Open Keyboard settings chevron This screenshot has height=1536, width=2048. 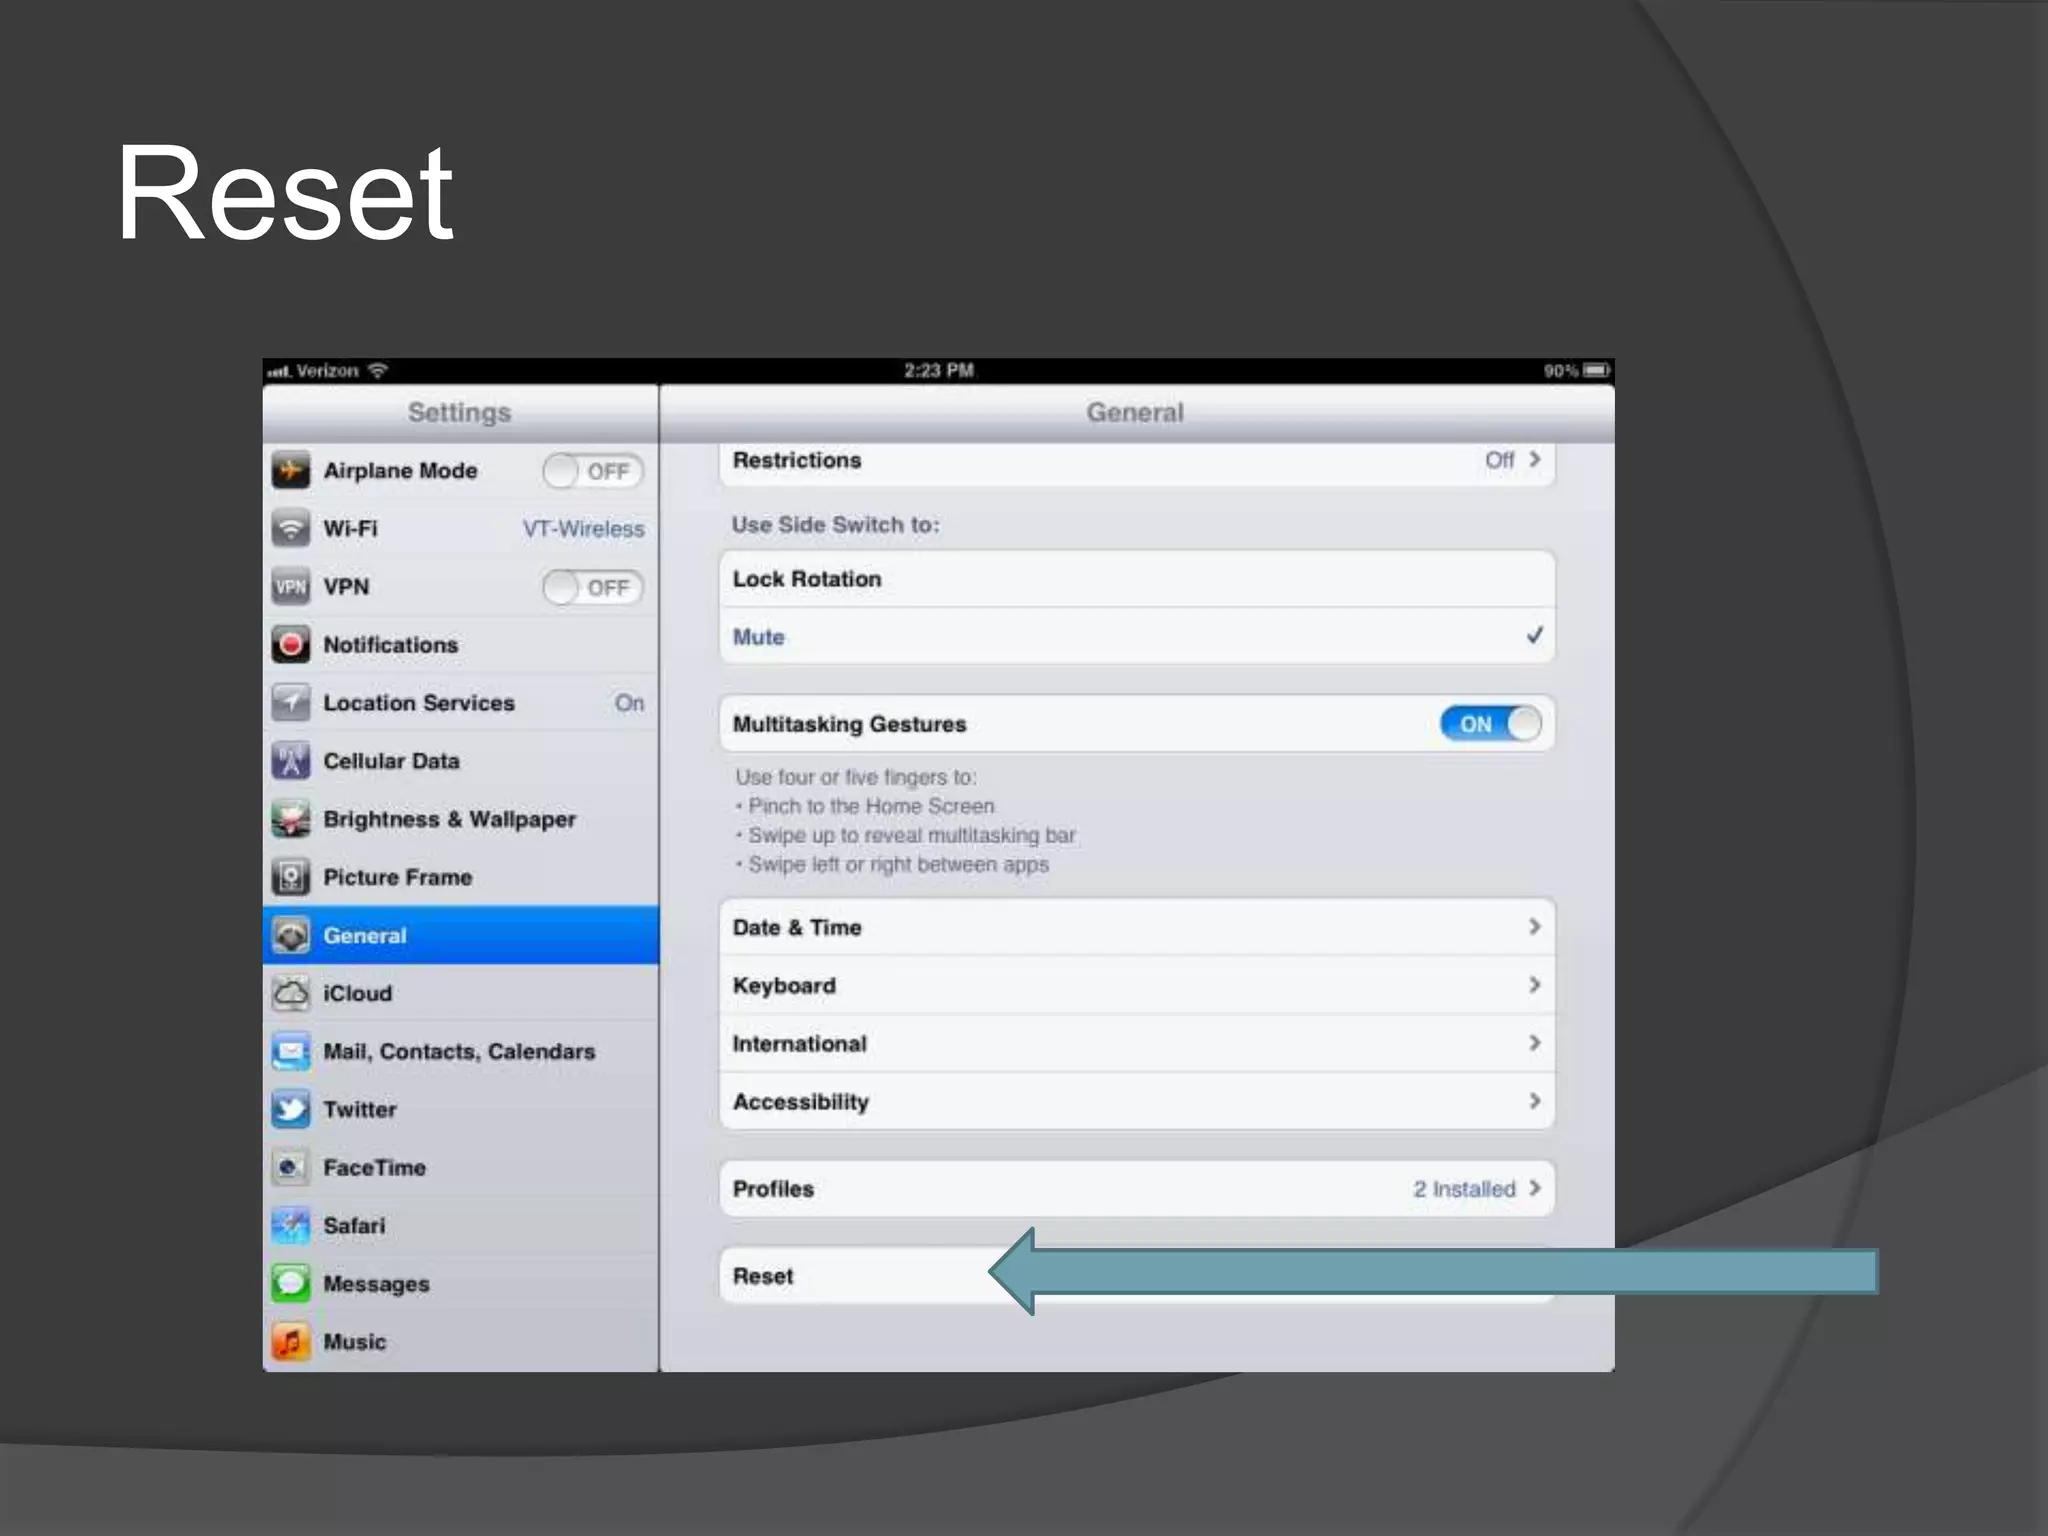coord(1534,985)
